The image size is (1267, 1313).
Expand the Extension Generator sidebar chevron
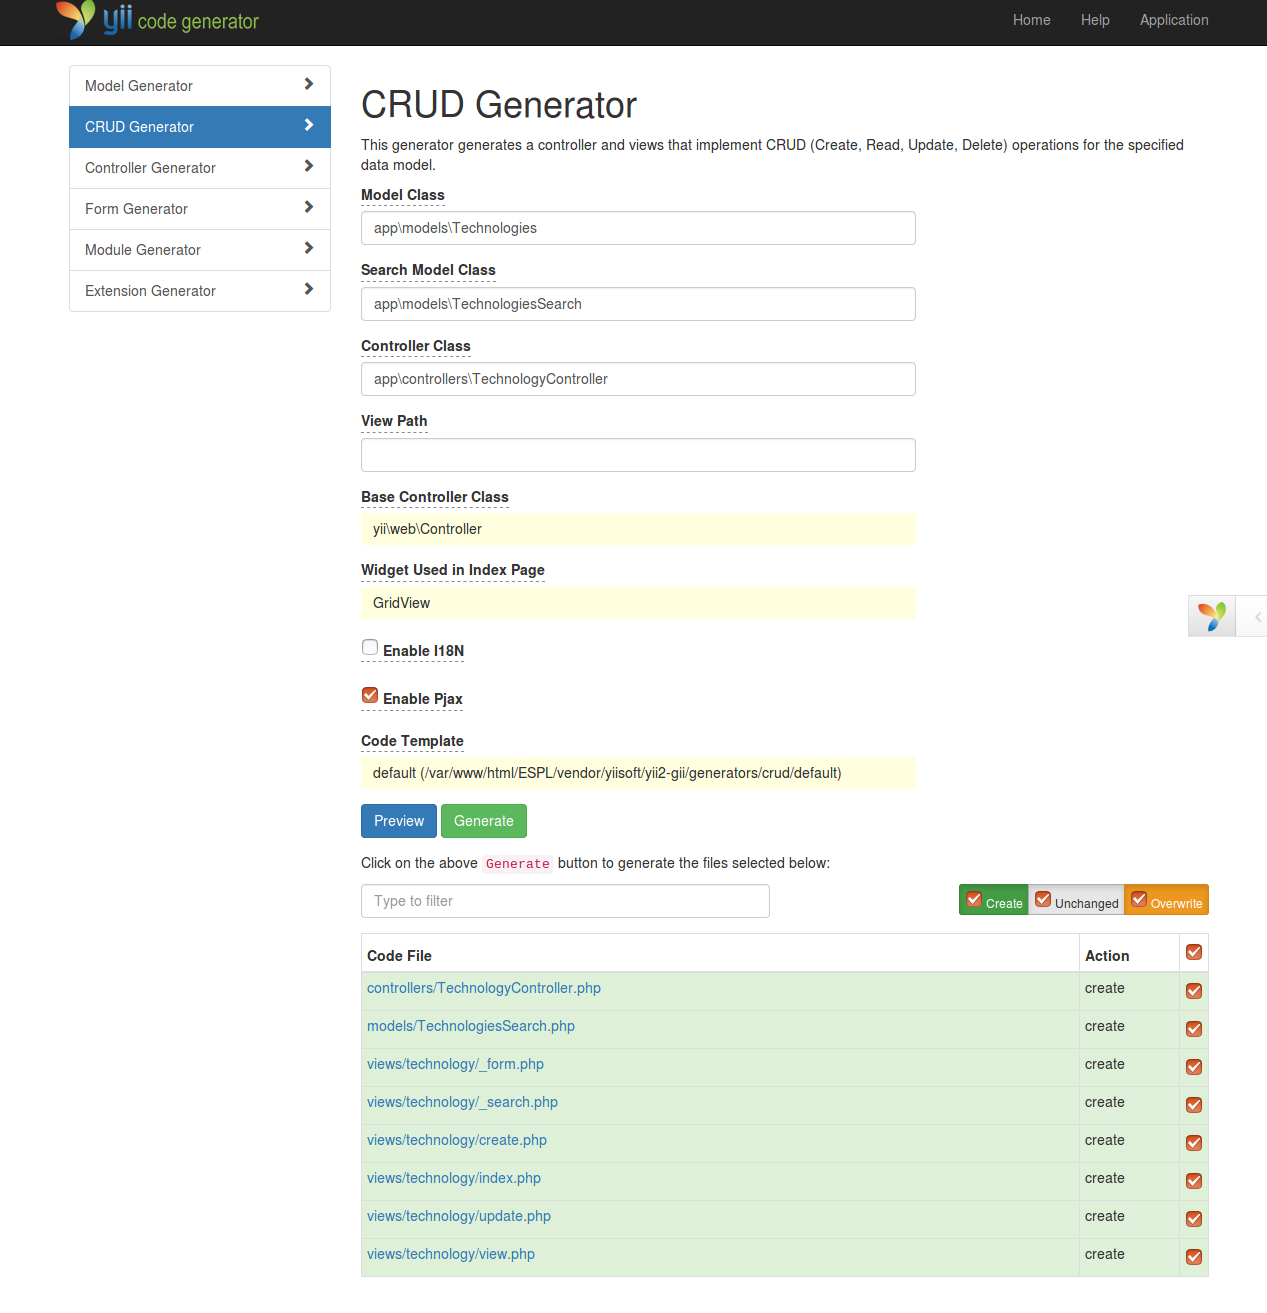308,290
